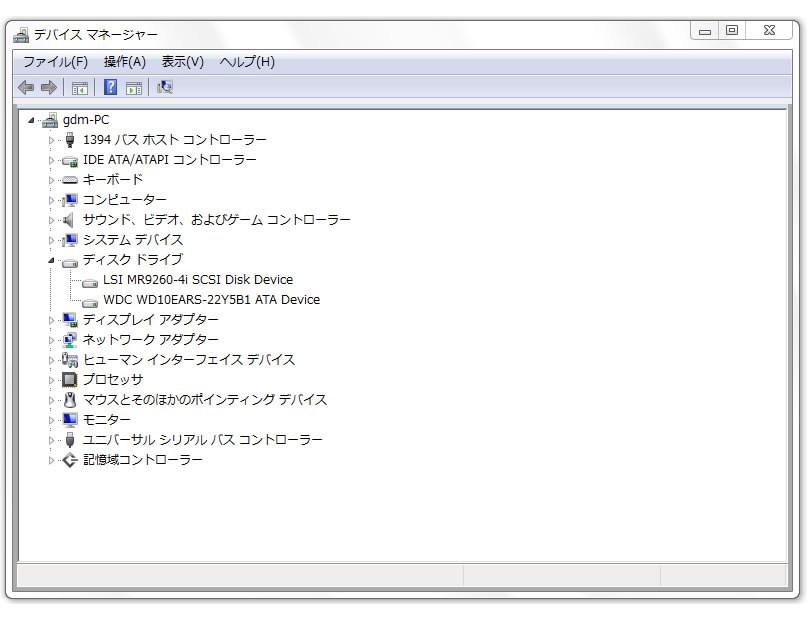Expand the ネットワーク アダプター node

52,340
